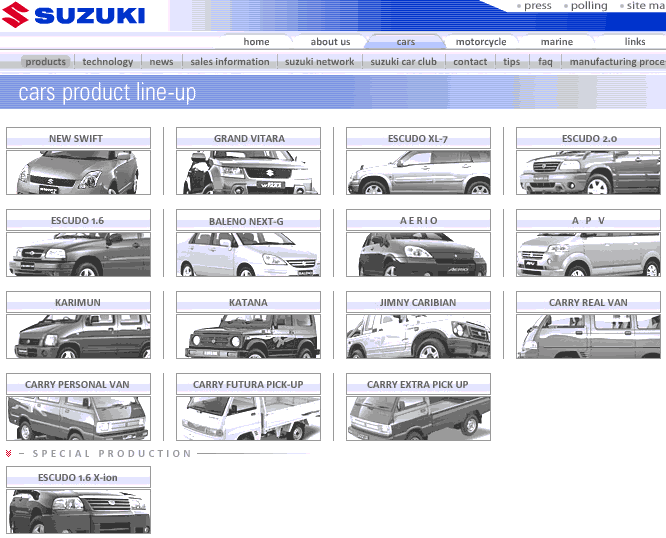This screenshot has height=538, width=666.
Task: Open the technology submenu item
Action: coord(107,62)
